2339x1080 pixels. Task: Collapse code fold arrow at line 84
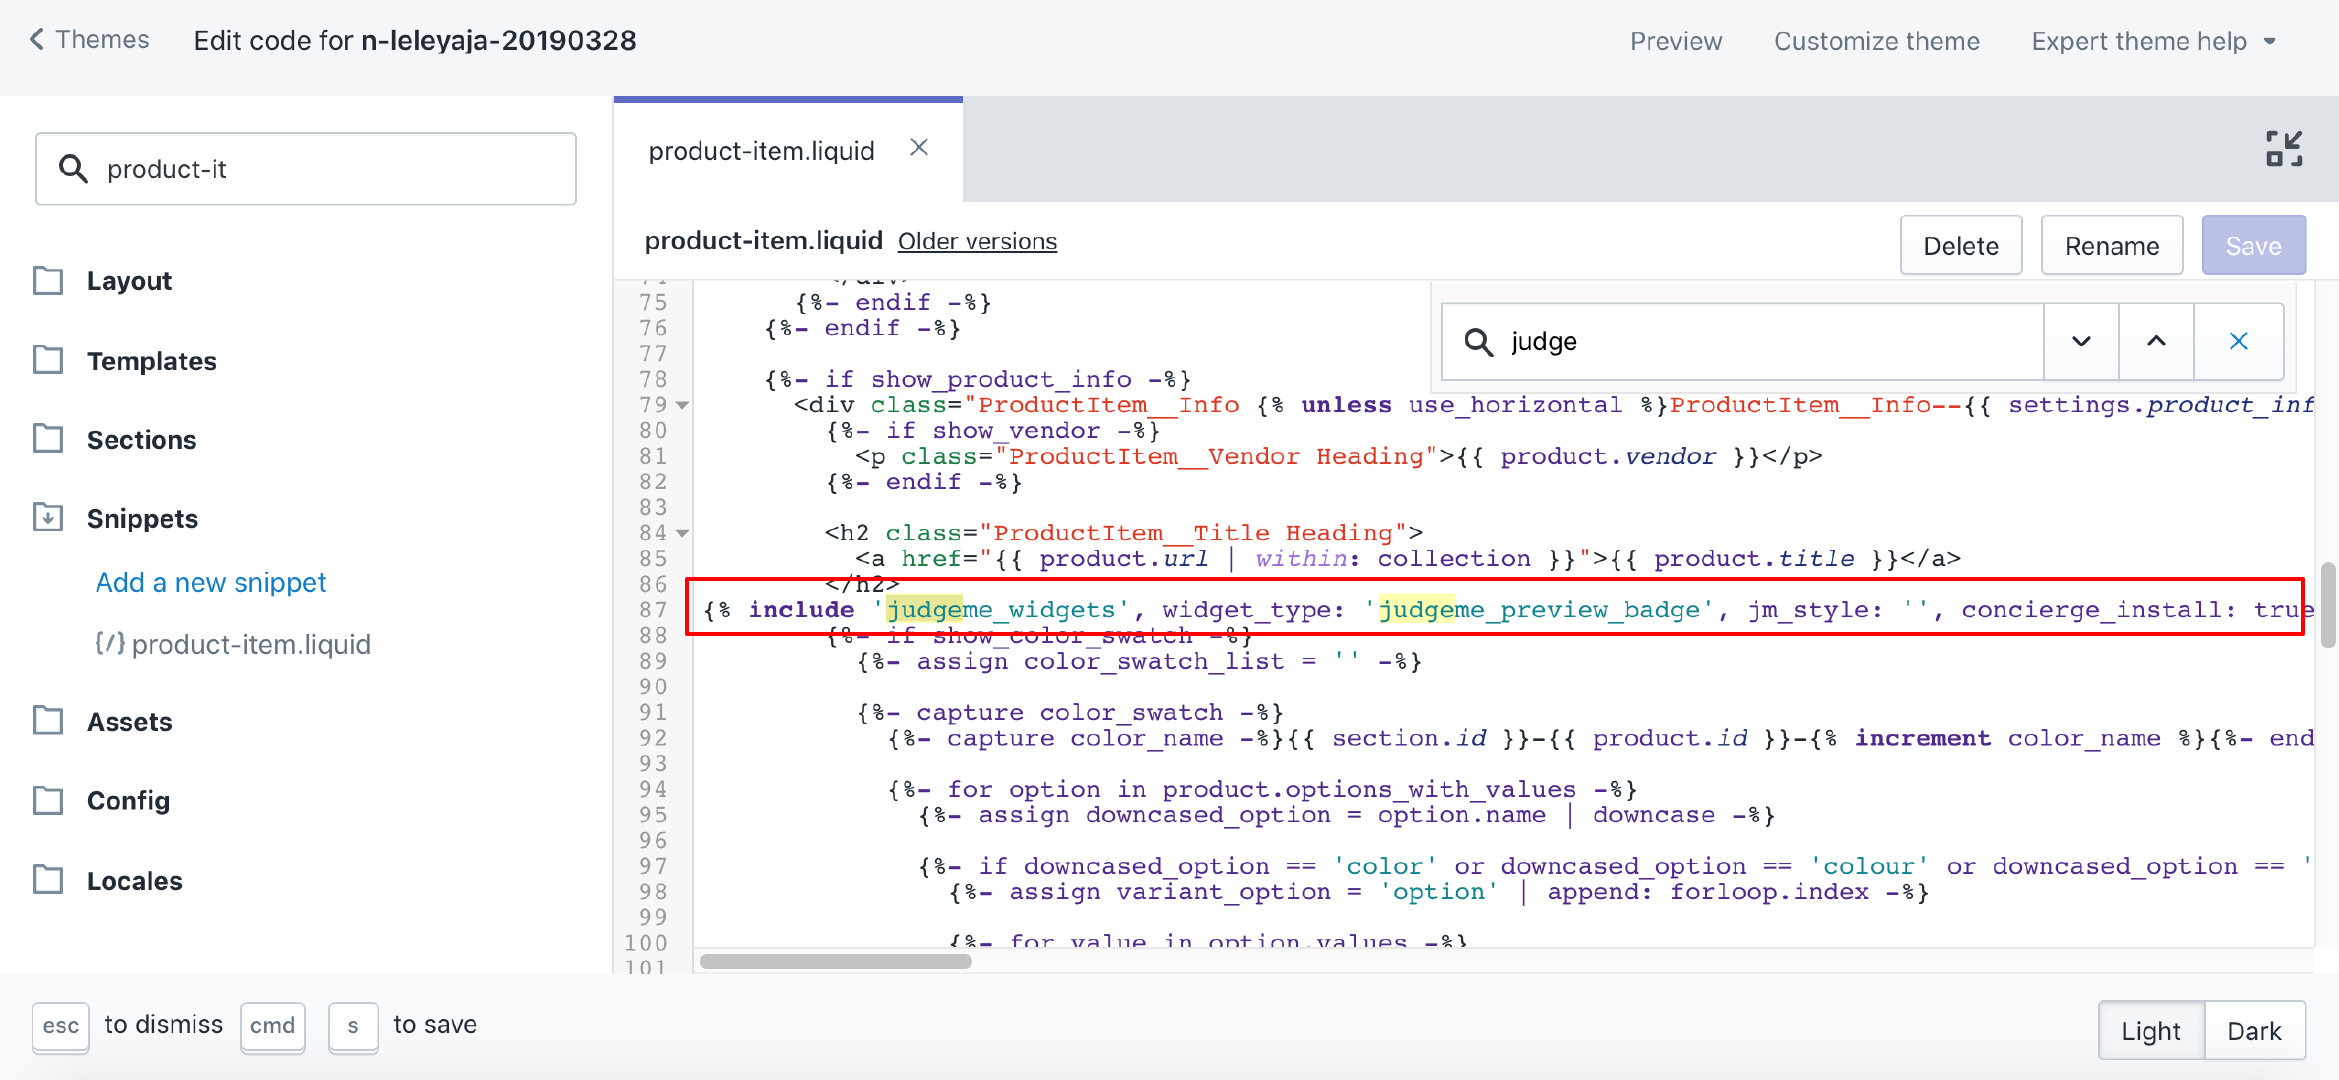(x=683, y=533)
